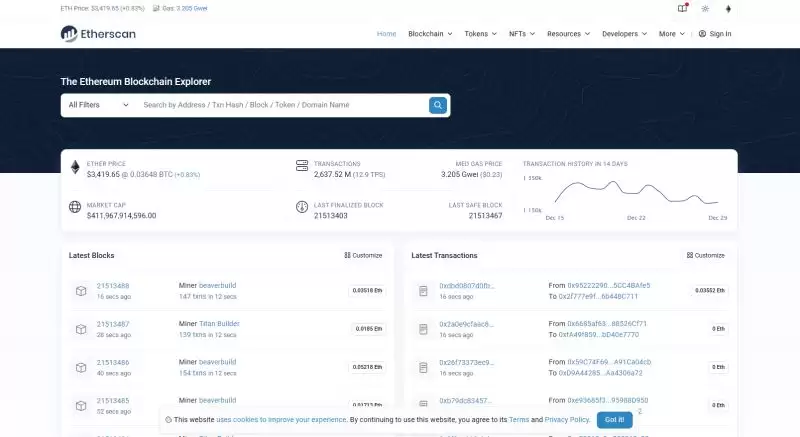The image size is (800, 437).
Task: Click the Etherscan logo
Action: pyautogui.click(x=97, y=34)
